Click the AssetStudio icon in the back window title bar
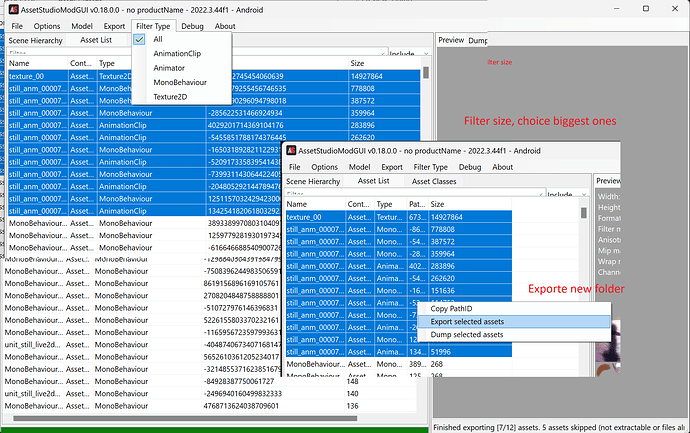Screen dimensions: 690x433 (x=14, y=9)
